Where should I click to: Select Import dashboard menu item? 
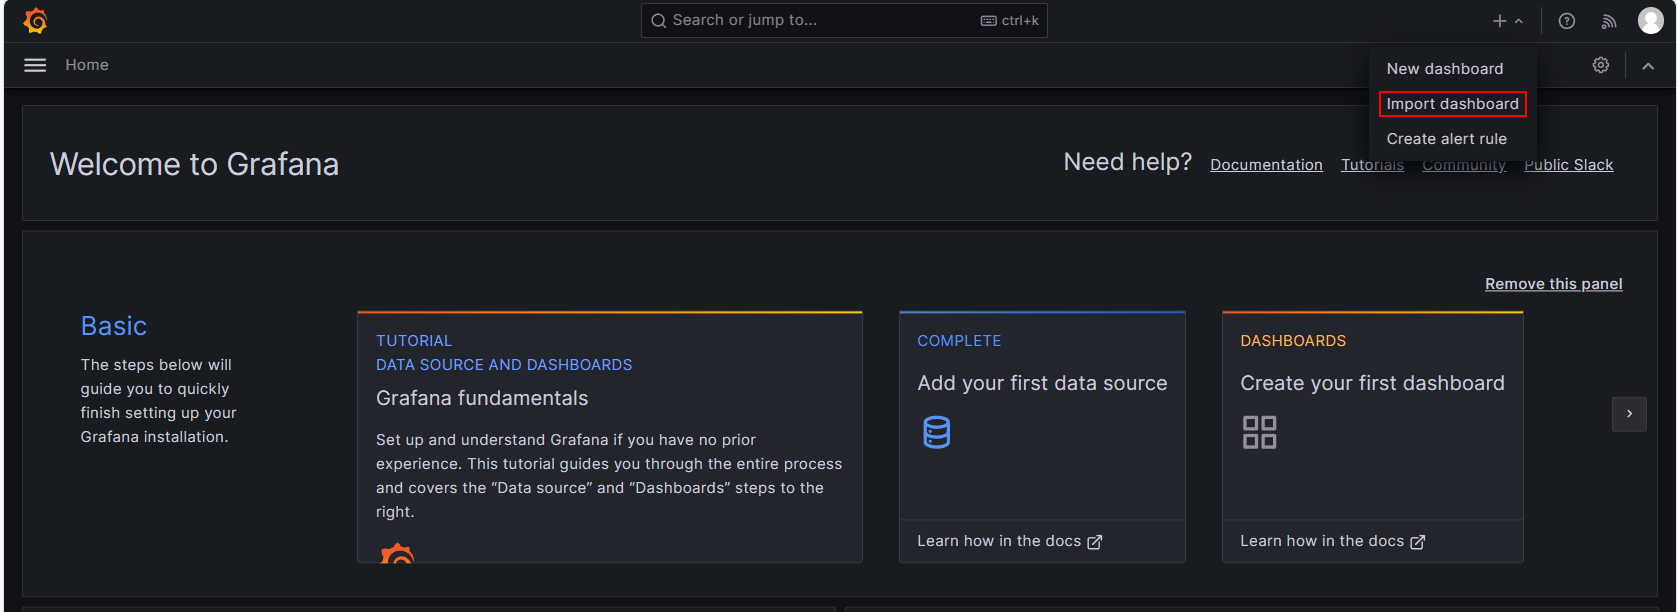click(1452, 104)
